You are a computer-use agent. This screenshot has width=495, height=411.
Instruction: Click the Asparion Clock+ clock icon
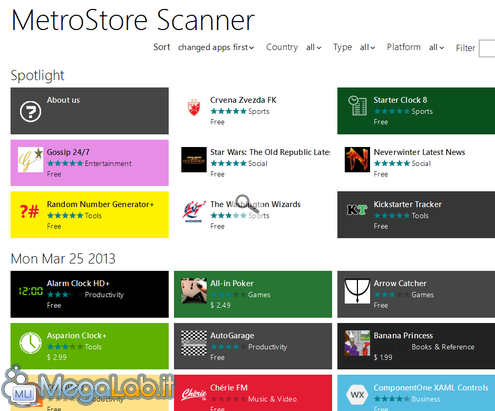(x=30, y=343)
